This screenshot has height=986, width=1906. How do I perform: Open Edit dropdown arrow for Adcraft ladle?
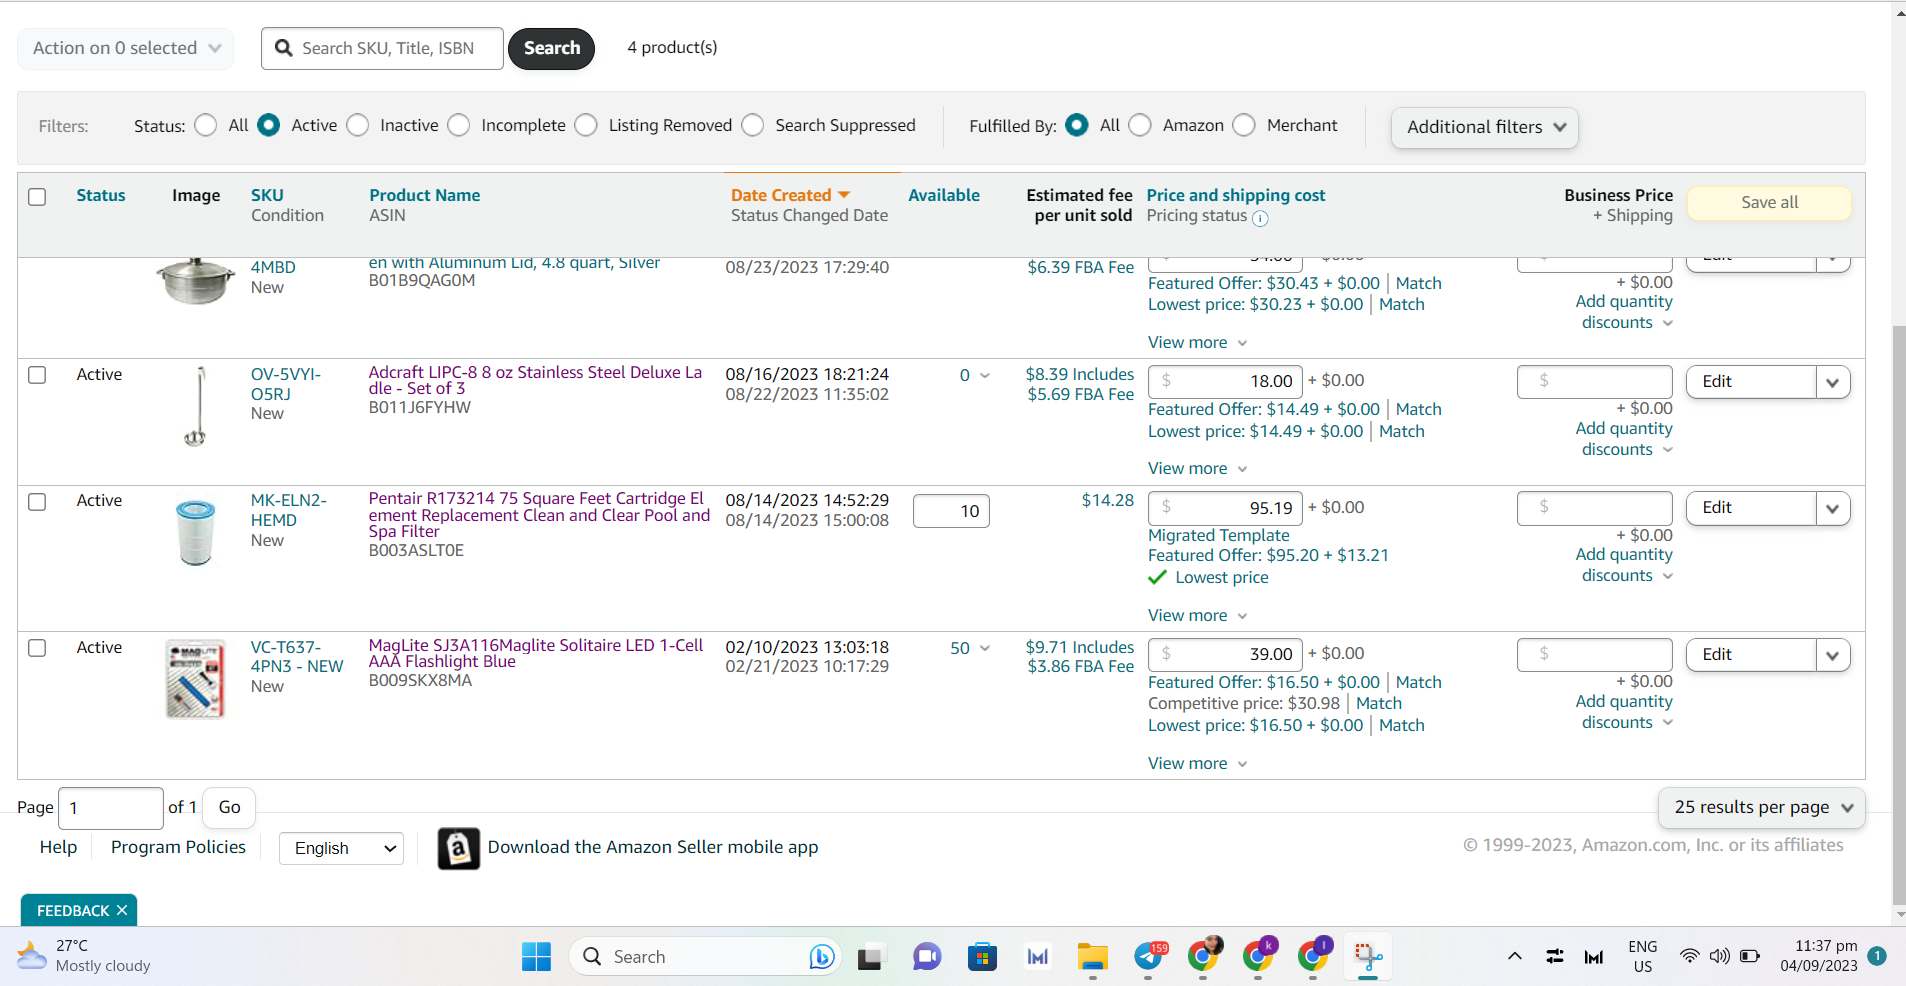[1833, 382]
